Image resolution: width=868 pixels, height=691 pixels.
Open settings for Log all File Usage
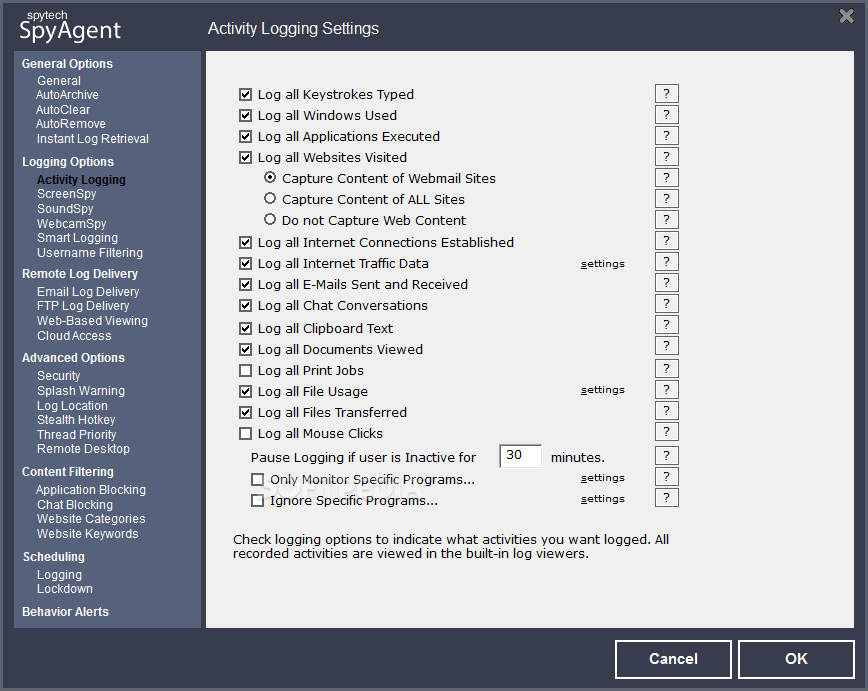602,390
